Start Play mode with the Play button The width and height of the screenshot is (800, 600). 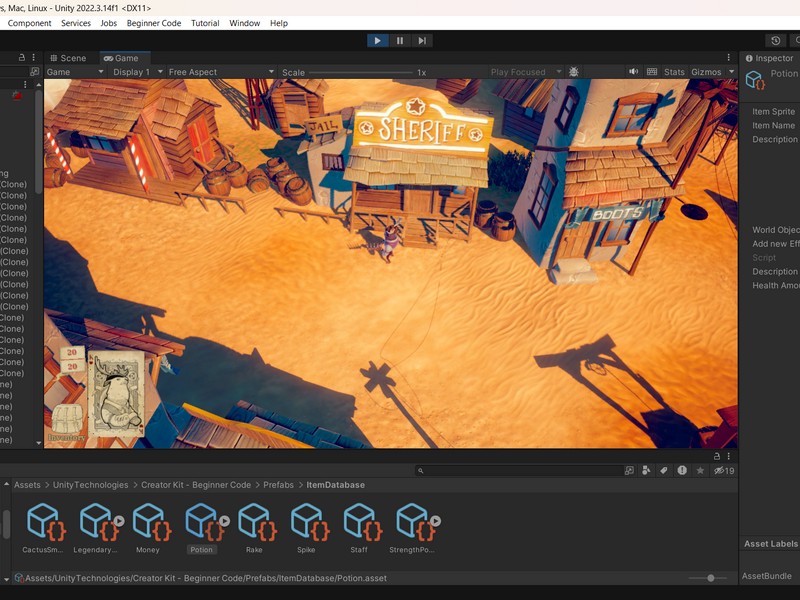[x=378, y=41]
